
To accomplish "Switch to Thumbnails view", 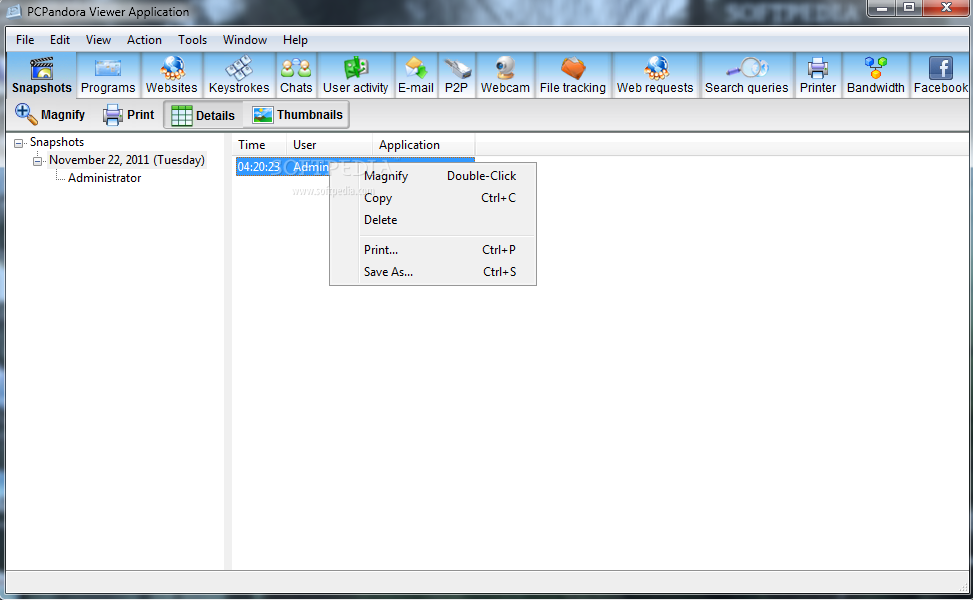I will [x=297, y=115].
